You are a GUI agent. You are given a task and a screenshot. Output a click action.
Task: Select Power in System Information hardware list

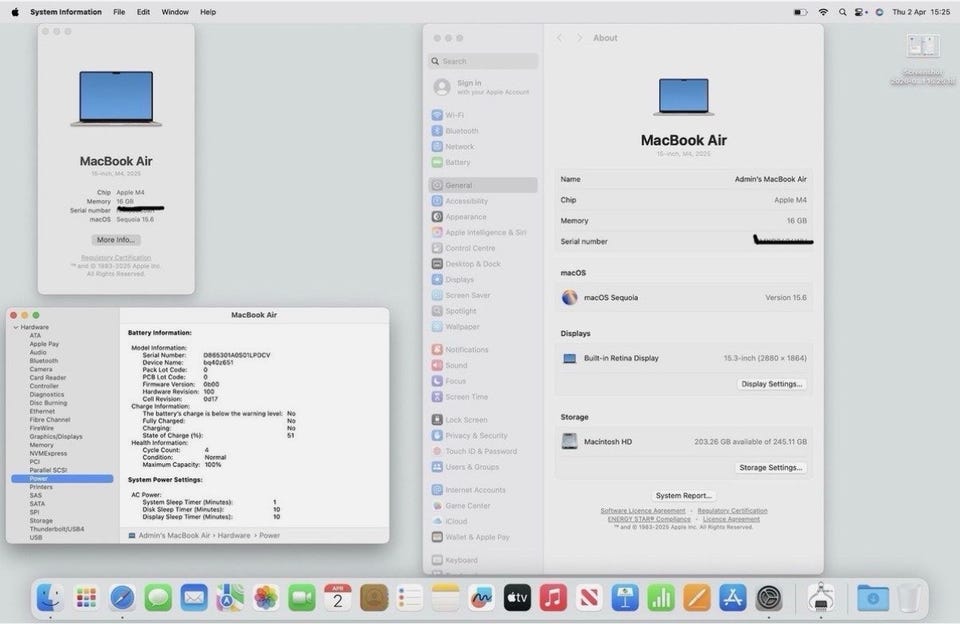coord(62,479)
